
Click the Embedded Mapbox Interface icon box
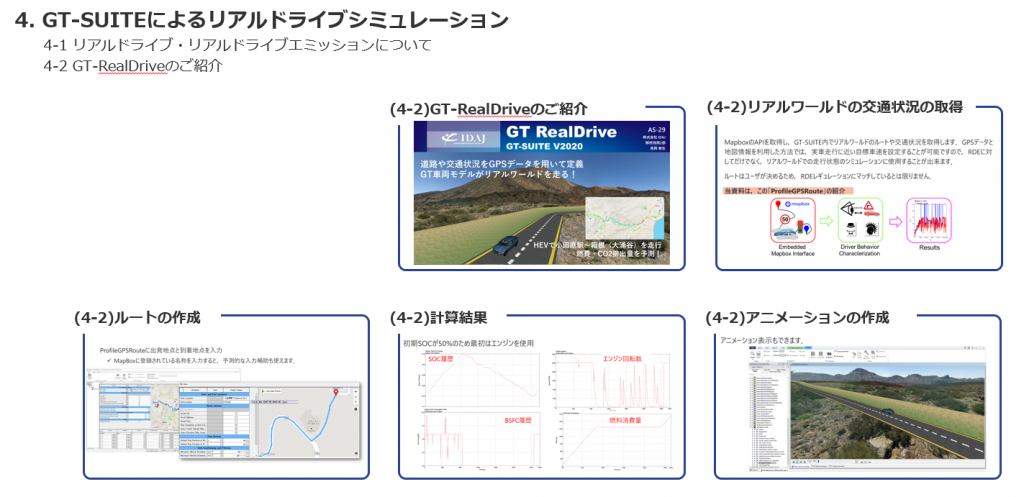click(792, 222)
